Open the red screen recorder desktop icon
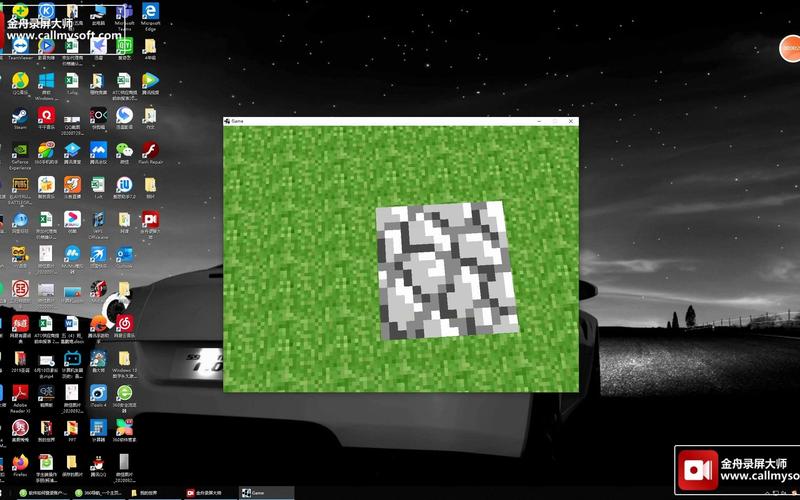Screen dimensions: 800x500 pos(150,219)
